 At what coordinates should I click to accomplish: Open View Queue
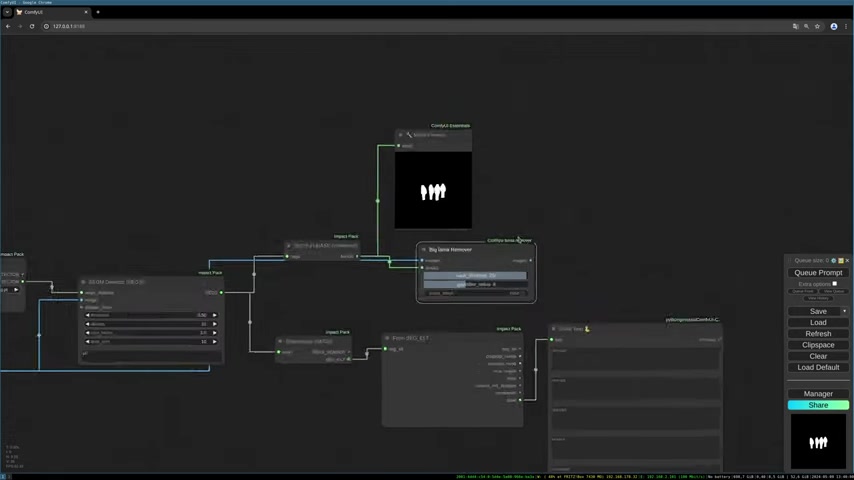(833, 291)
